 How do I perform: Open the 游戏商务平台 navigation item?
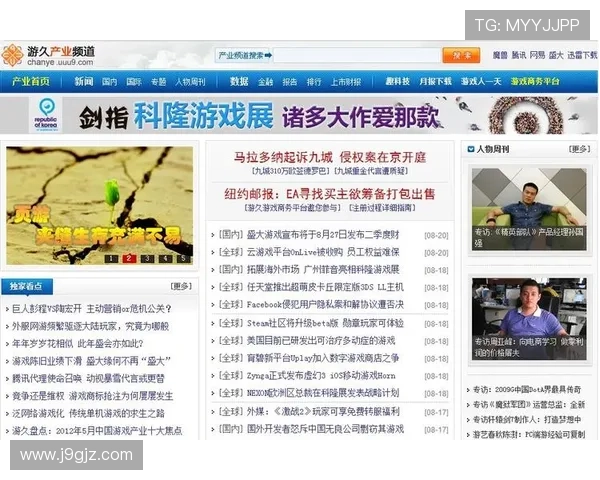(x=535, y=82)
